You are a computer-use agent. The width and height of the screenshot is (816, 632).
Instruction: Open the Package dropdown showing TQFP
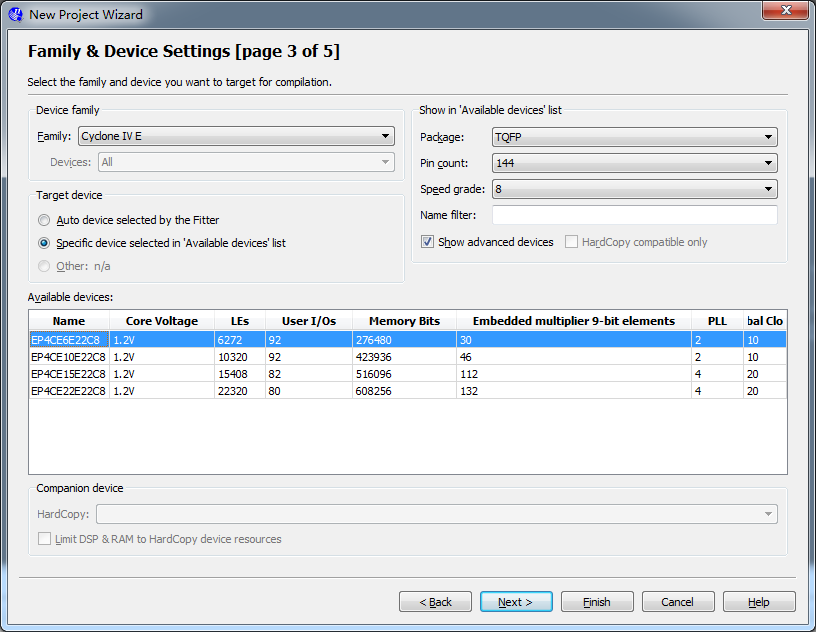coord(634,137)
